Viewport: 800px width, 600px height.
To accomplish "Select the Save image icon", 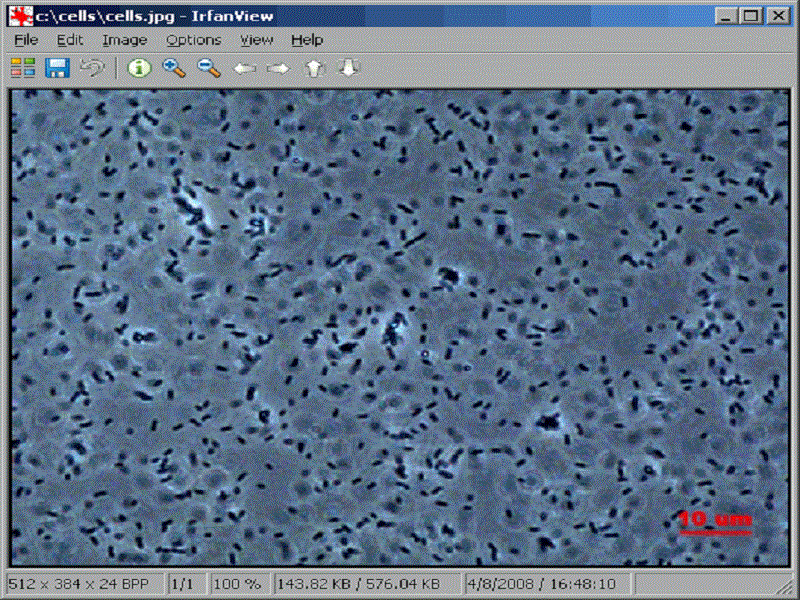I will click(59, 67).
